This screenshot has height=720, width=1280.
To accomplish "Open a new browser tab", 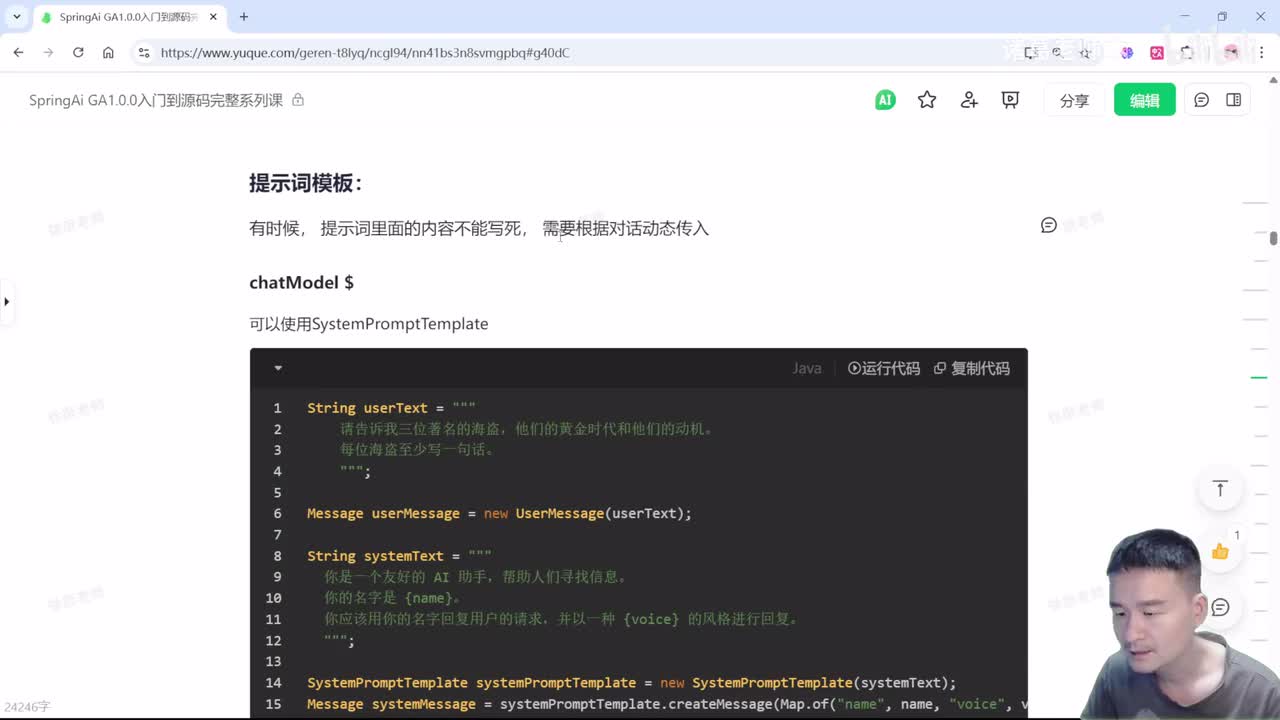I will (x=244, y=17).
